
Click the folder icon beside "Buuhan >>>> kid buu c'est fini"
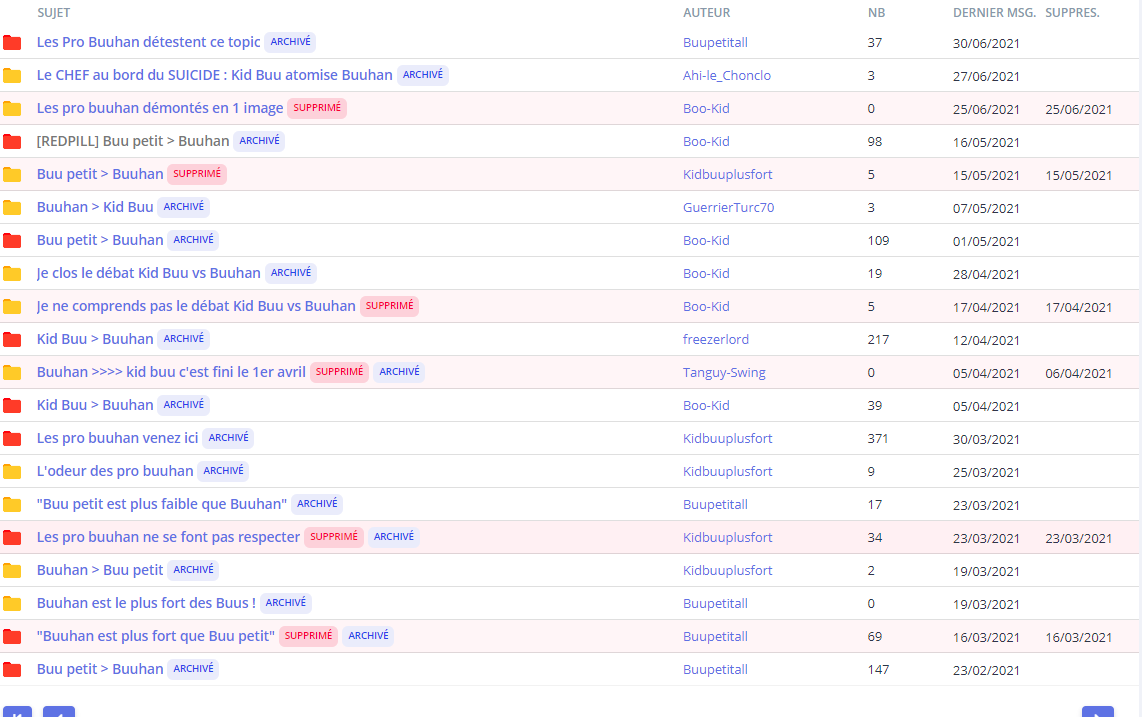point(12,372)
